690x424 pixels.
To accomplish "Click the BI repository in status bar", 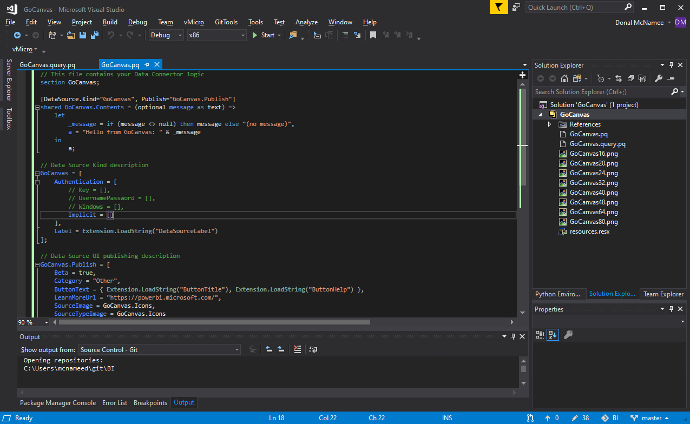I will click(610, 418).
